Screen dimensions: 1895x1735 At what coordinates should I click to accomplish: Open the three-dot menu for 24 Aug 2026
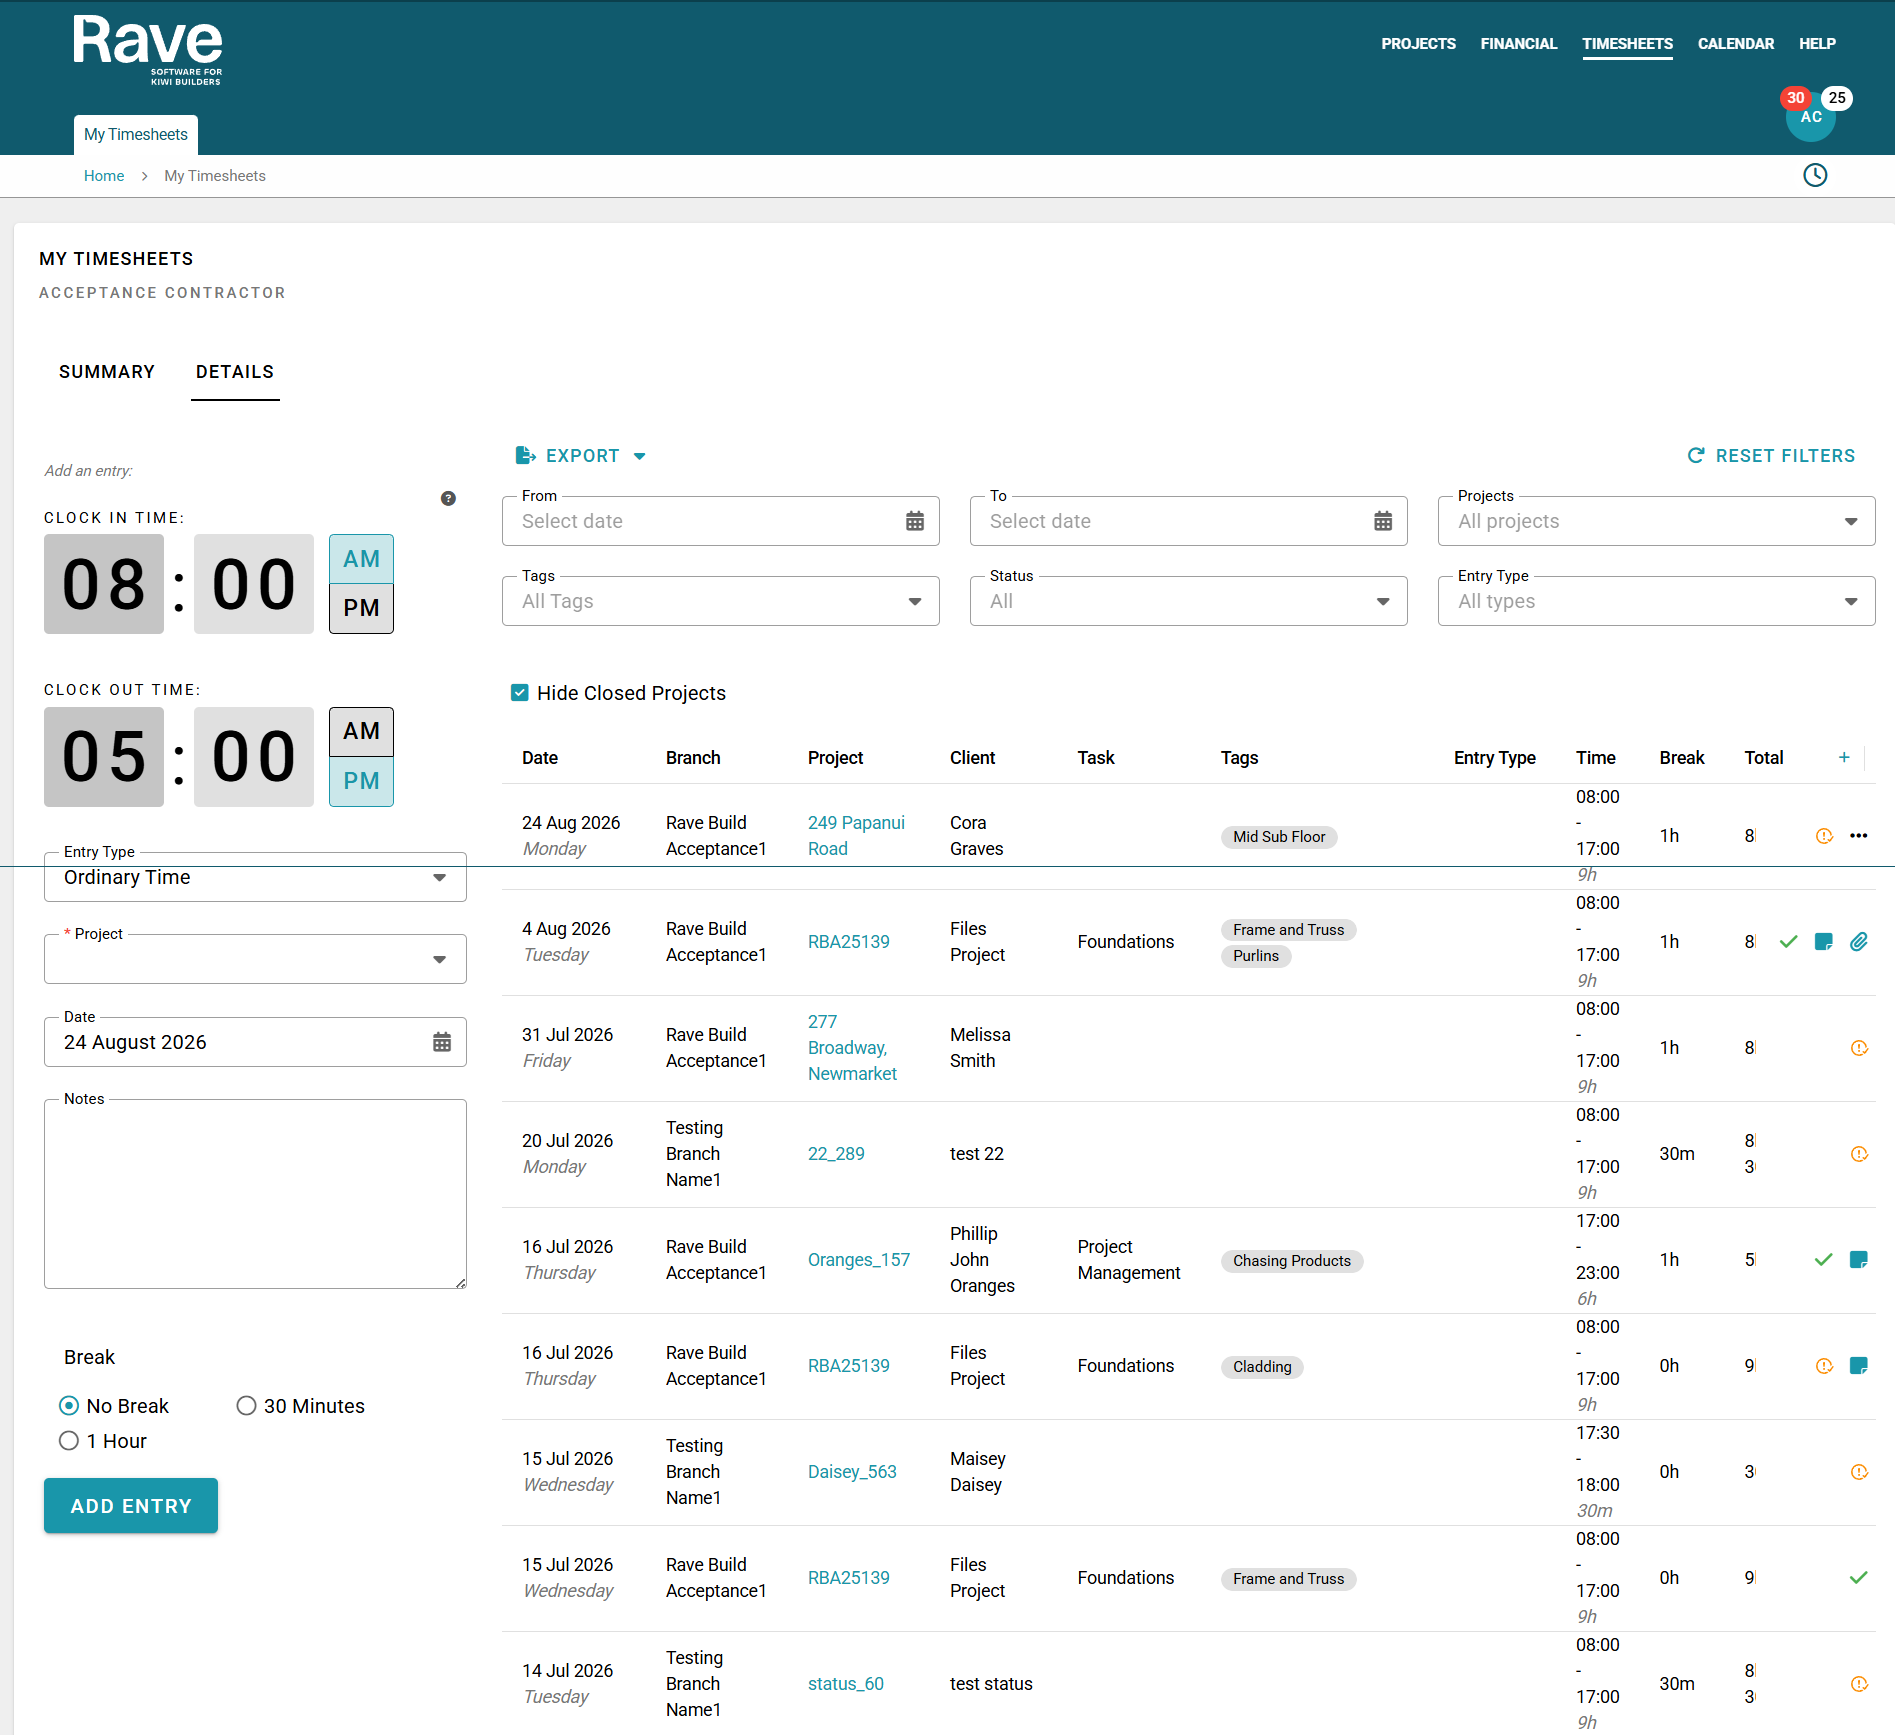pyautogui.click(x=1858, y=835)
